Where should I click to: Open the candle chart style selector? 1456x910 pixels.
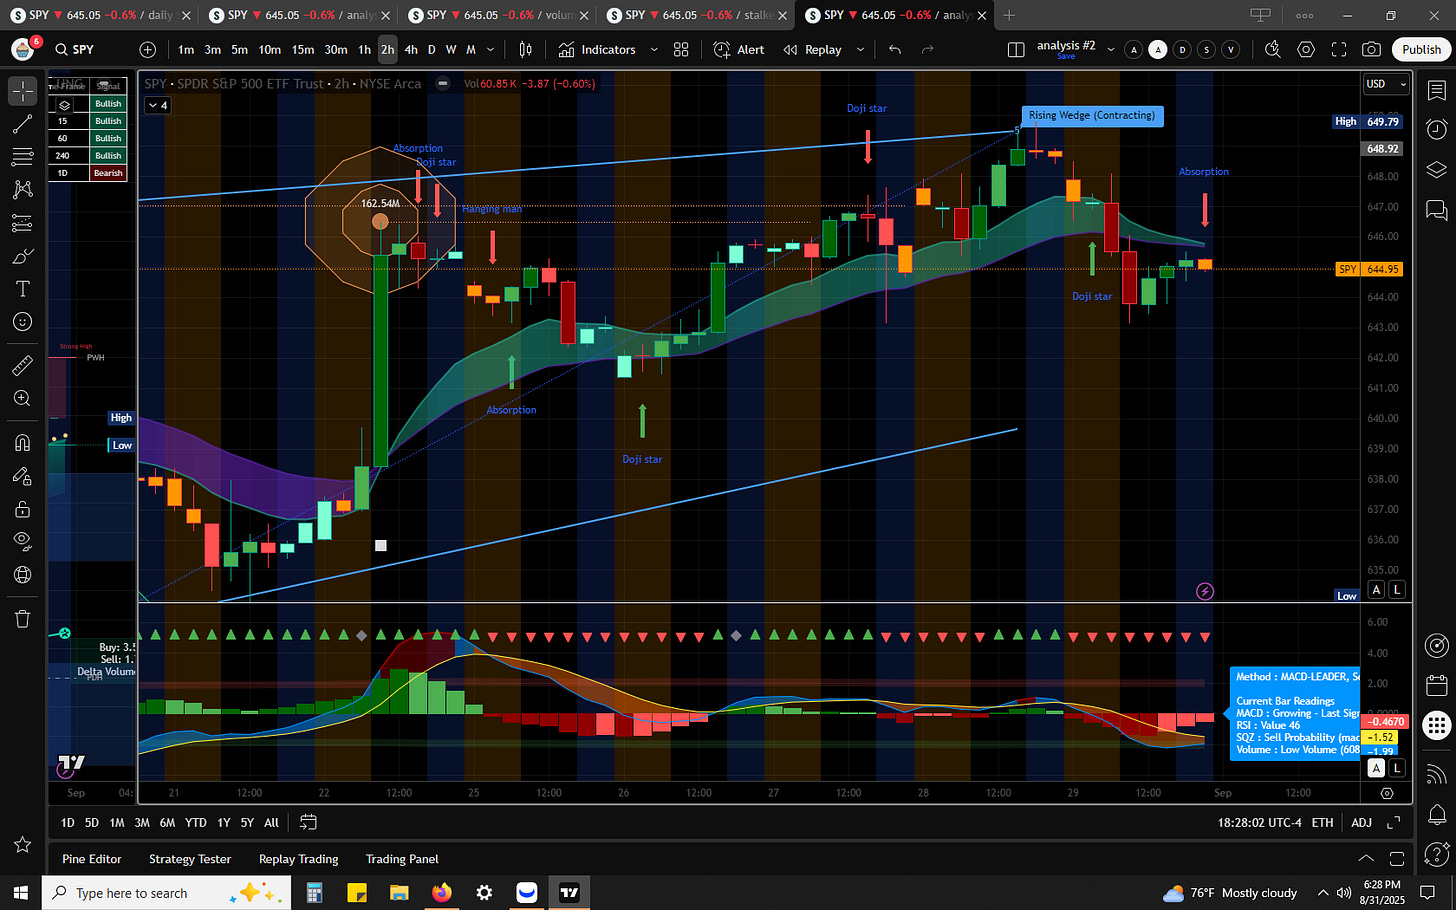[526, 49]
